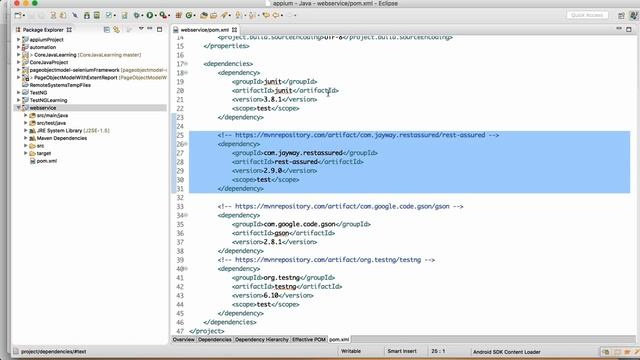The width and height of the screenshot is (640, 360).
Task: Expand the appiumProject tree node
Action: point(18,40)
